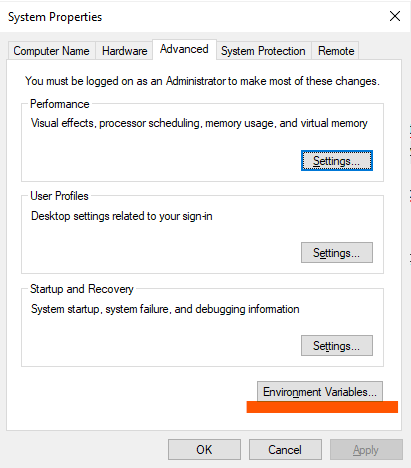
Task: Click the Administrator logon notice text
Action: (x=202, y=81)
